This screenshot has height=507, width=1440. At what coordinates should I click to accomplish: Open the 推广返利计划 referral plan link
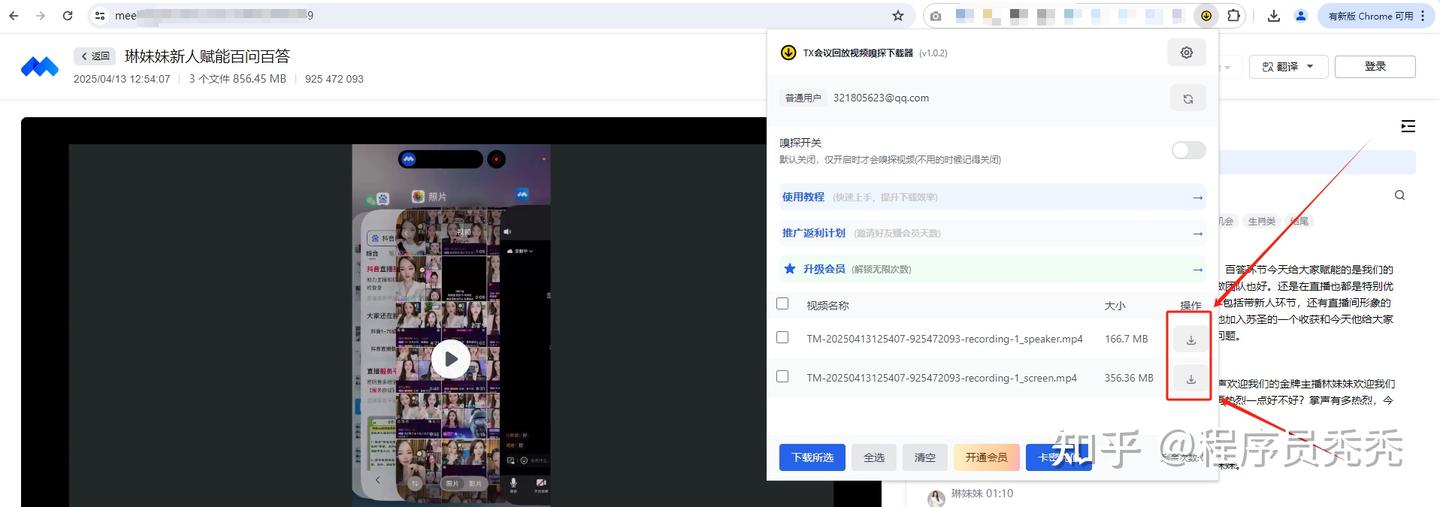coord(993,233)
